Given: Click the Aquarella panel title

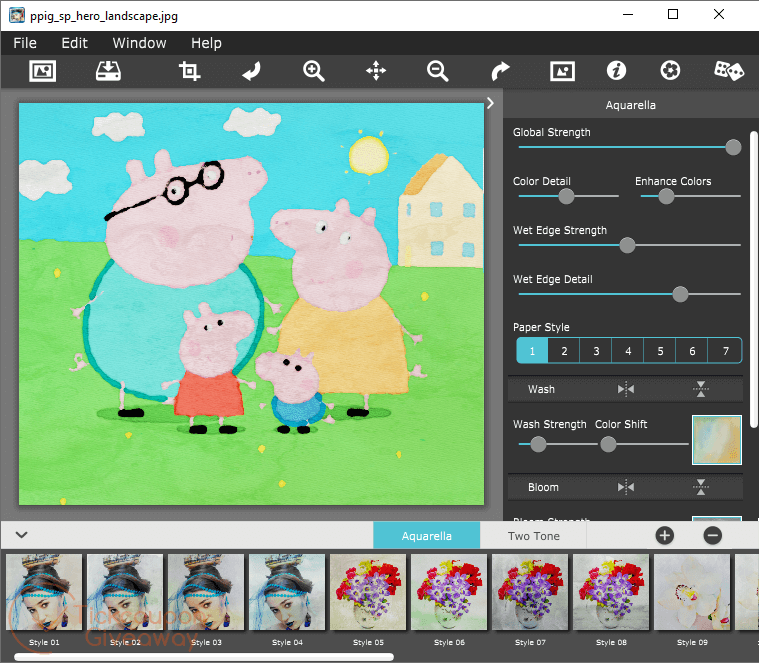Looking at the screenshot, I should (x=630, y=105).
